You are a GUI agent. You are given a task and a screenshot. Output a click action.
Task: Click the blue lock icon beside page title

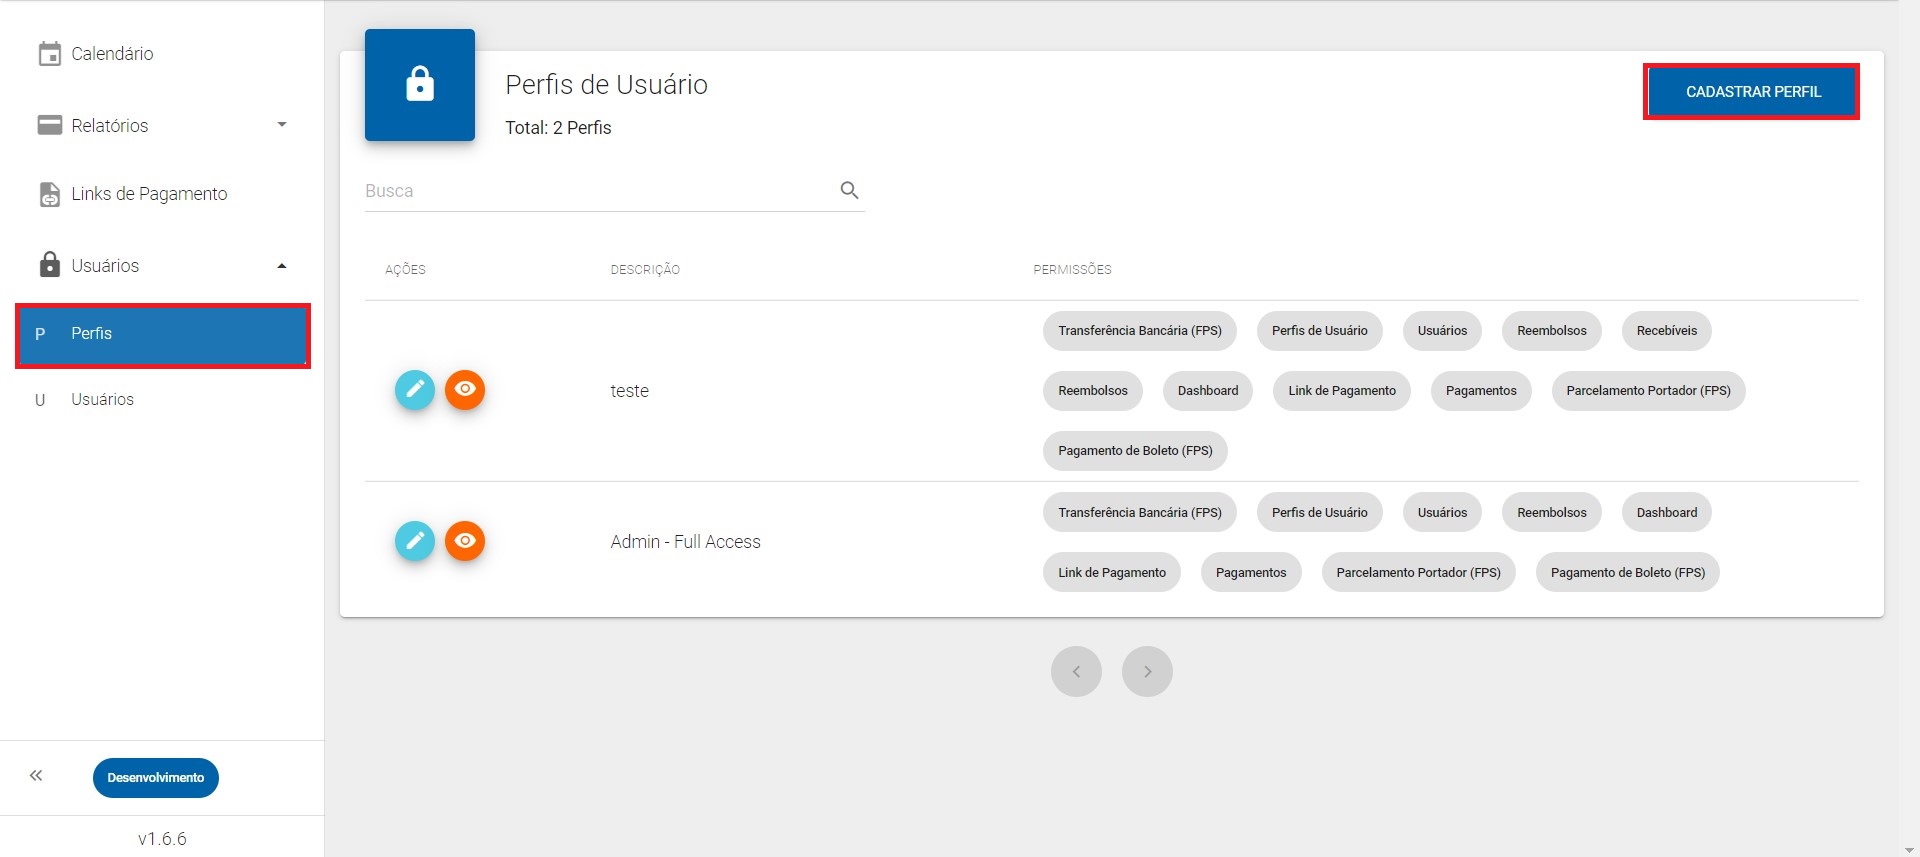pyautogui.click(x=420, y=85)
